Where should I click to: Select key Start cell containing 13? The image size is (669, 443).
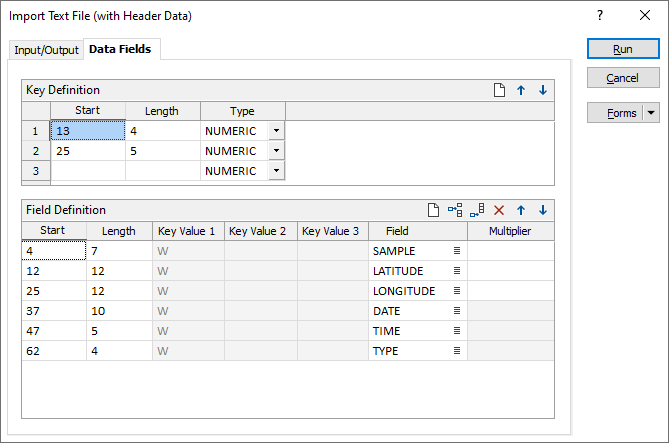88,131
